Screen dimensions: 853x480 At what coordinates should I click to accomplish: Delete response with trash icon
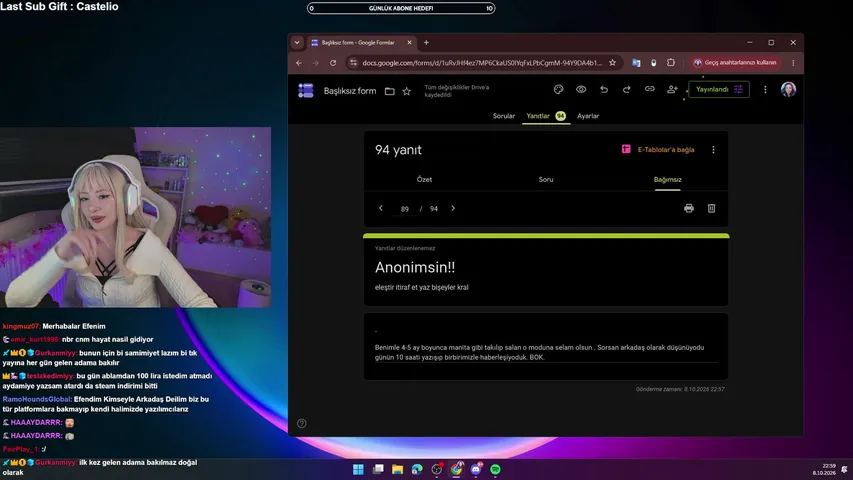pos(711,208)
